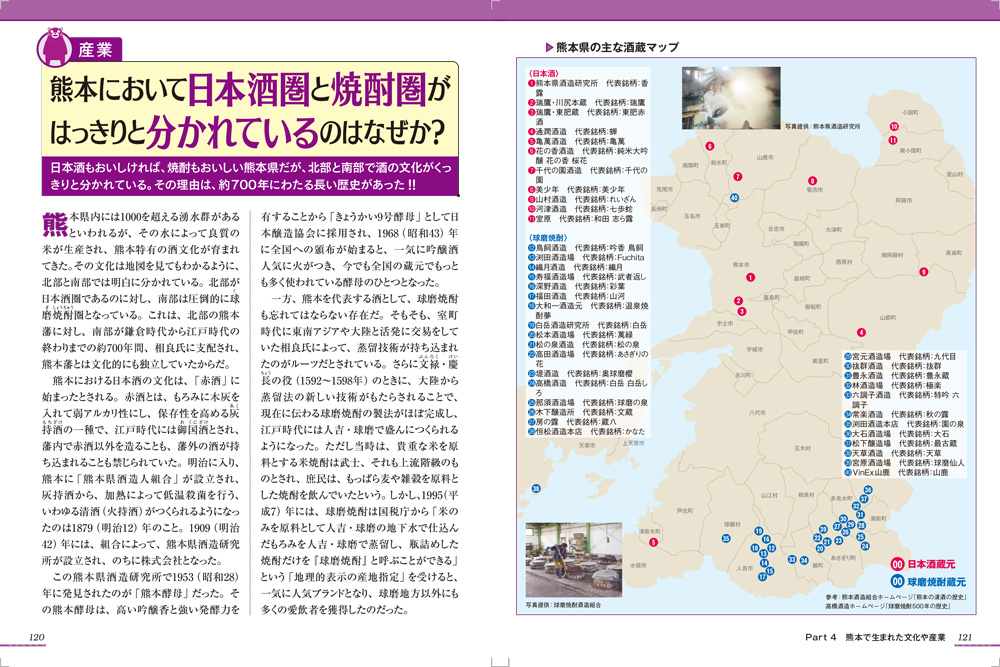Click the 産業 section label
The width and height of the screenshot is (1000, 667).
coord(96,50)
